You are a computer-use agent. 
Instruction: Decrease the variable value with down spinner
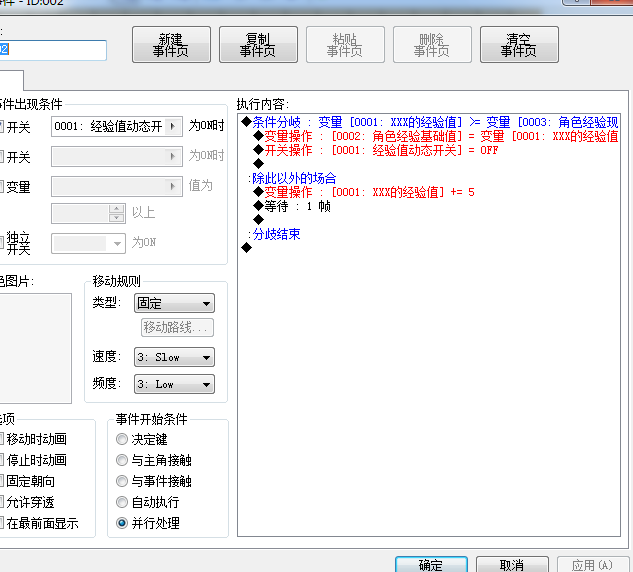[116, 218]
